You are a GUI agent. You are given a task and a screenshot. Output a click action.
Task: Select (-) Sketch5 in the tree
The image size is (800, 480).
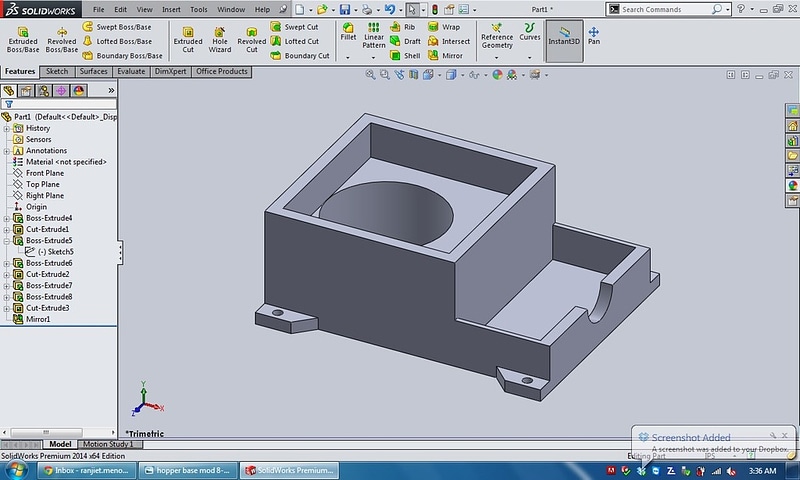(49, 252)
